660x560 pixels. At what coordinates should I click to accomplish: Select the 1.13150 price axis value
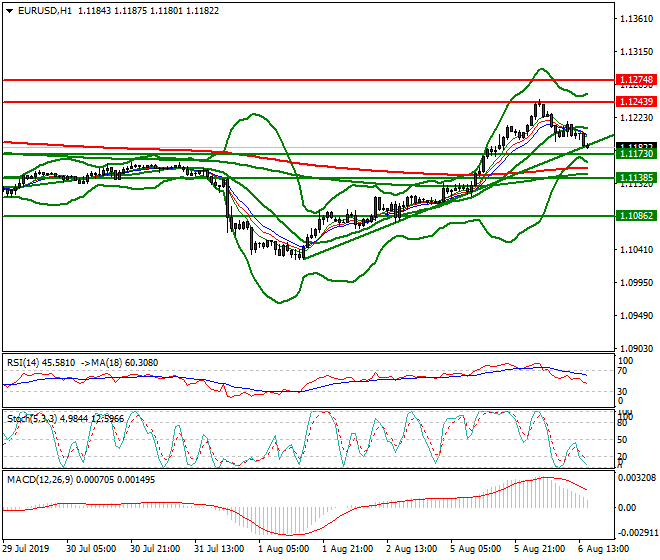pyautogui.click(x=636, y=51)
